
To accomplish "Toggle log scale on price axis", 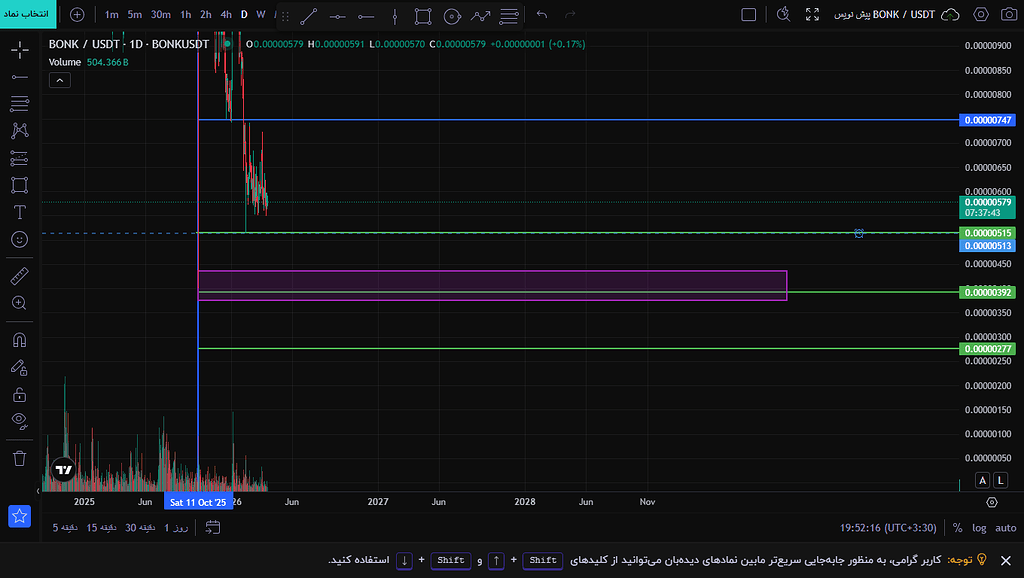I will tap(979, 528).
